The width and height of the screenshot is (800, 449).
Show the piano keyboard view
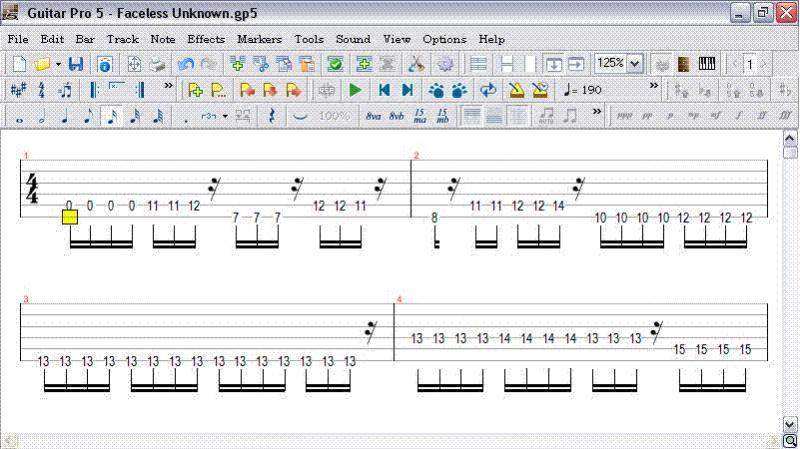(x=708, y=64)
